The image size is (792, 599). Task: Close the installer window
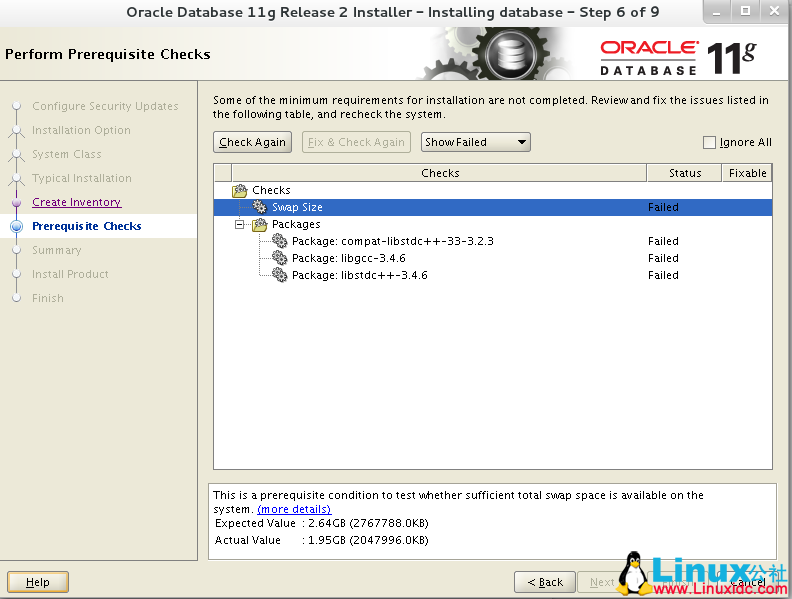point(774,11)
